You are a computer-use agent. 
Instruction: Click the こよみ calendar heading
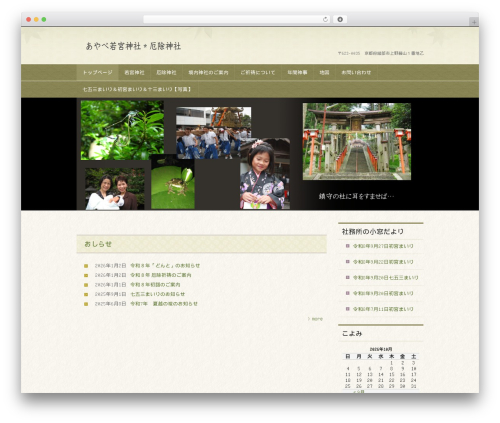[352, 333]
